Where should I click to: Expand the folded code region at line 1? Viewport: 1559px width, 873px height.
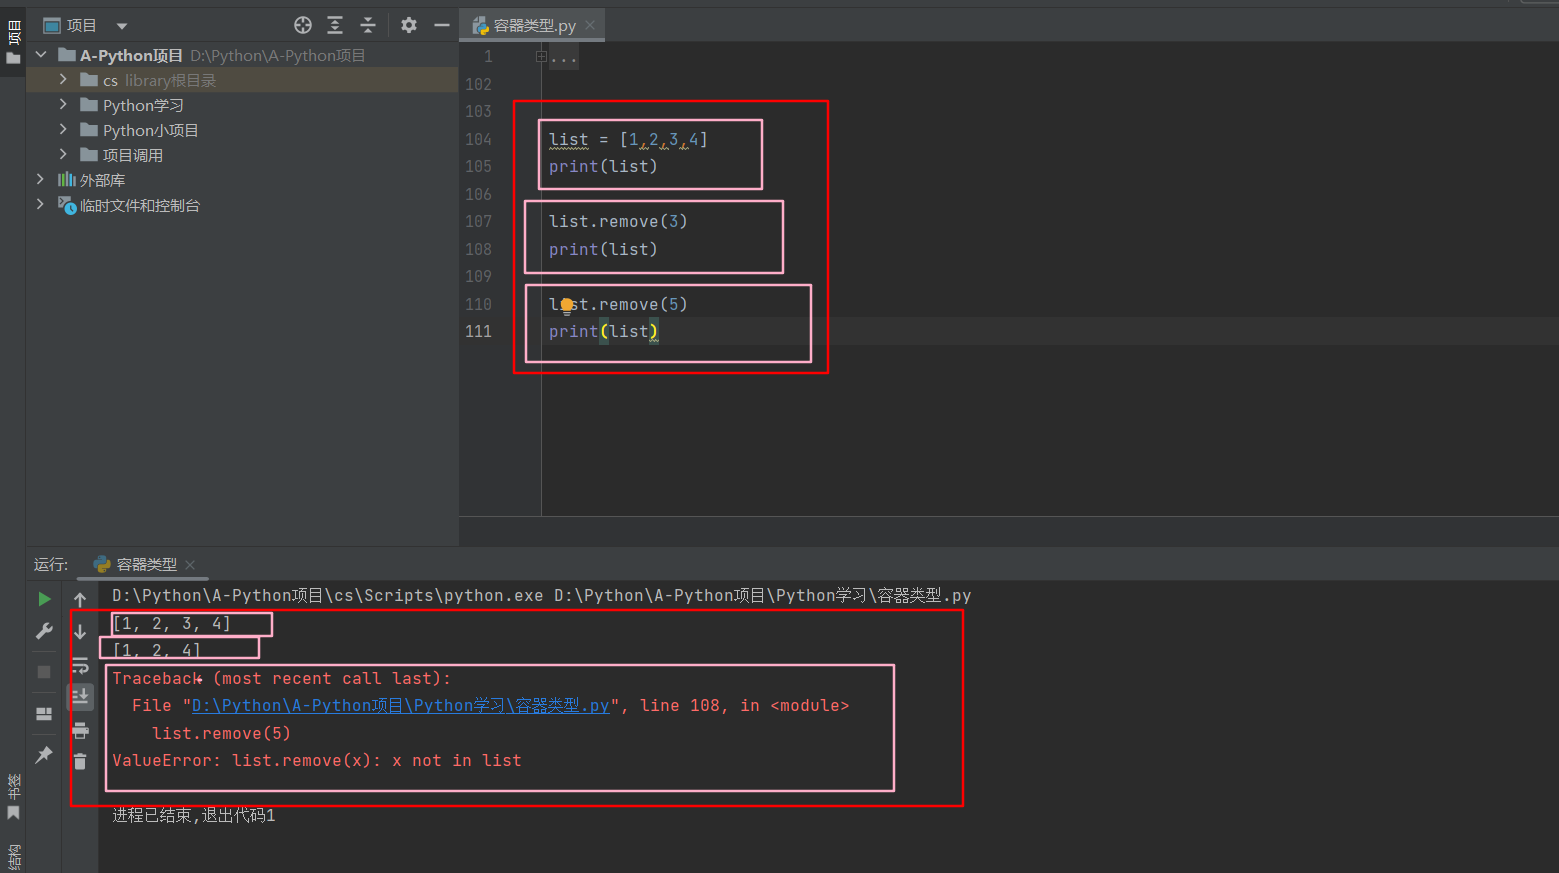(541, 57)
